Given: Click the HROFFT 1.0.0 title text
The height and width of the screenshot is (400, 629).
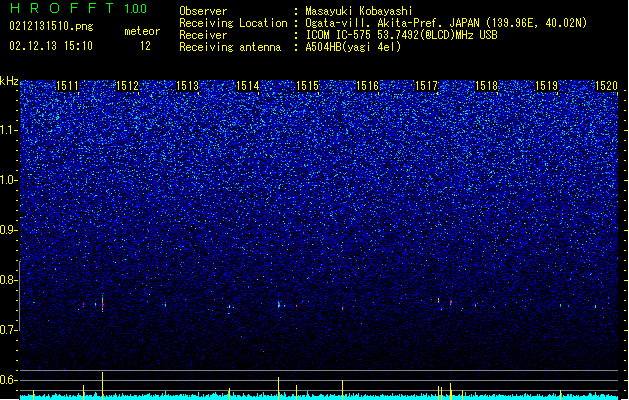Looking at the screenshot, I should point(79,8).
